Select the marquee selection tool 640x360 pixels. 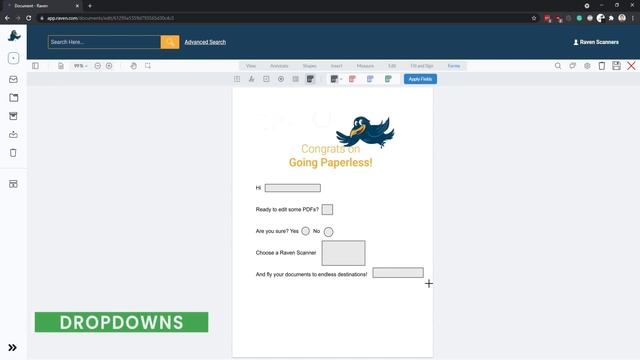[148, 66]
